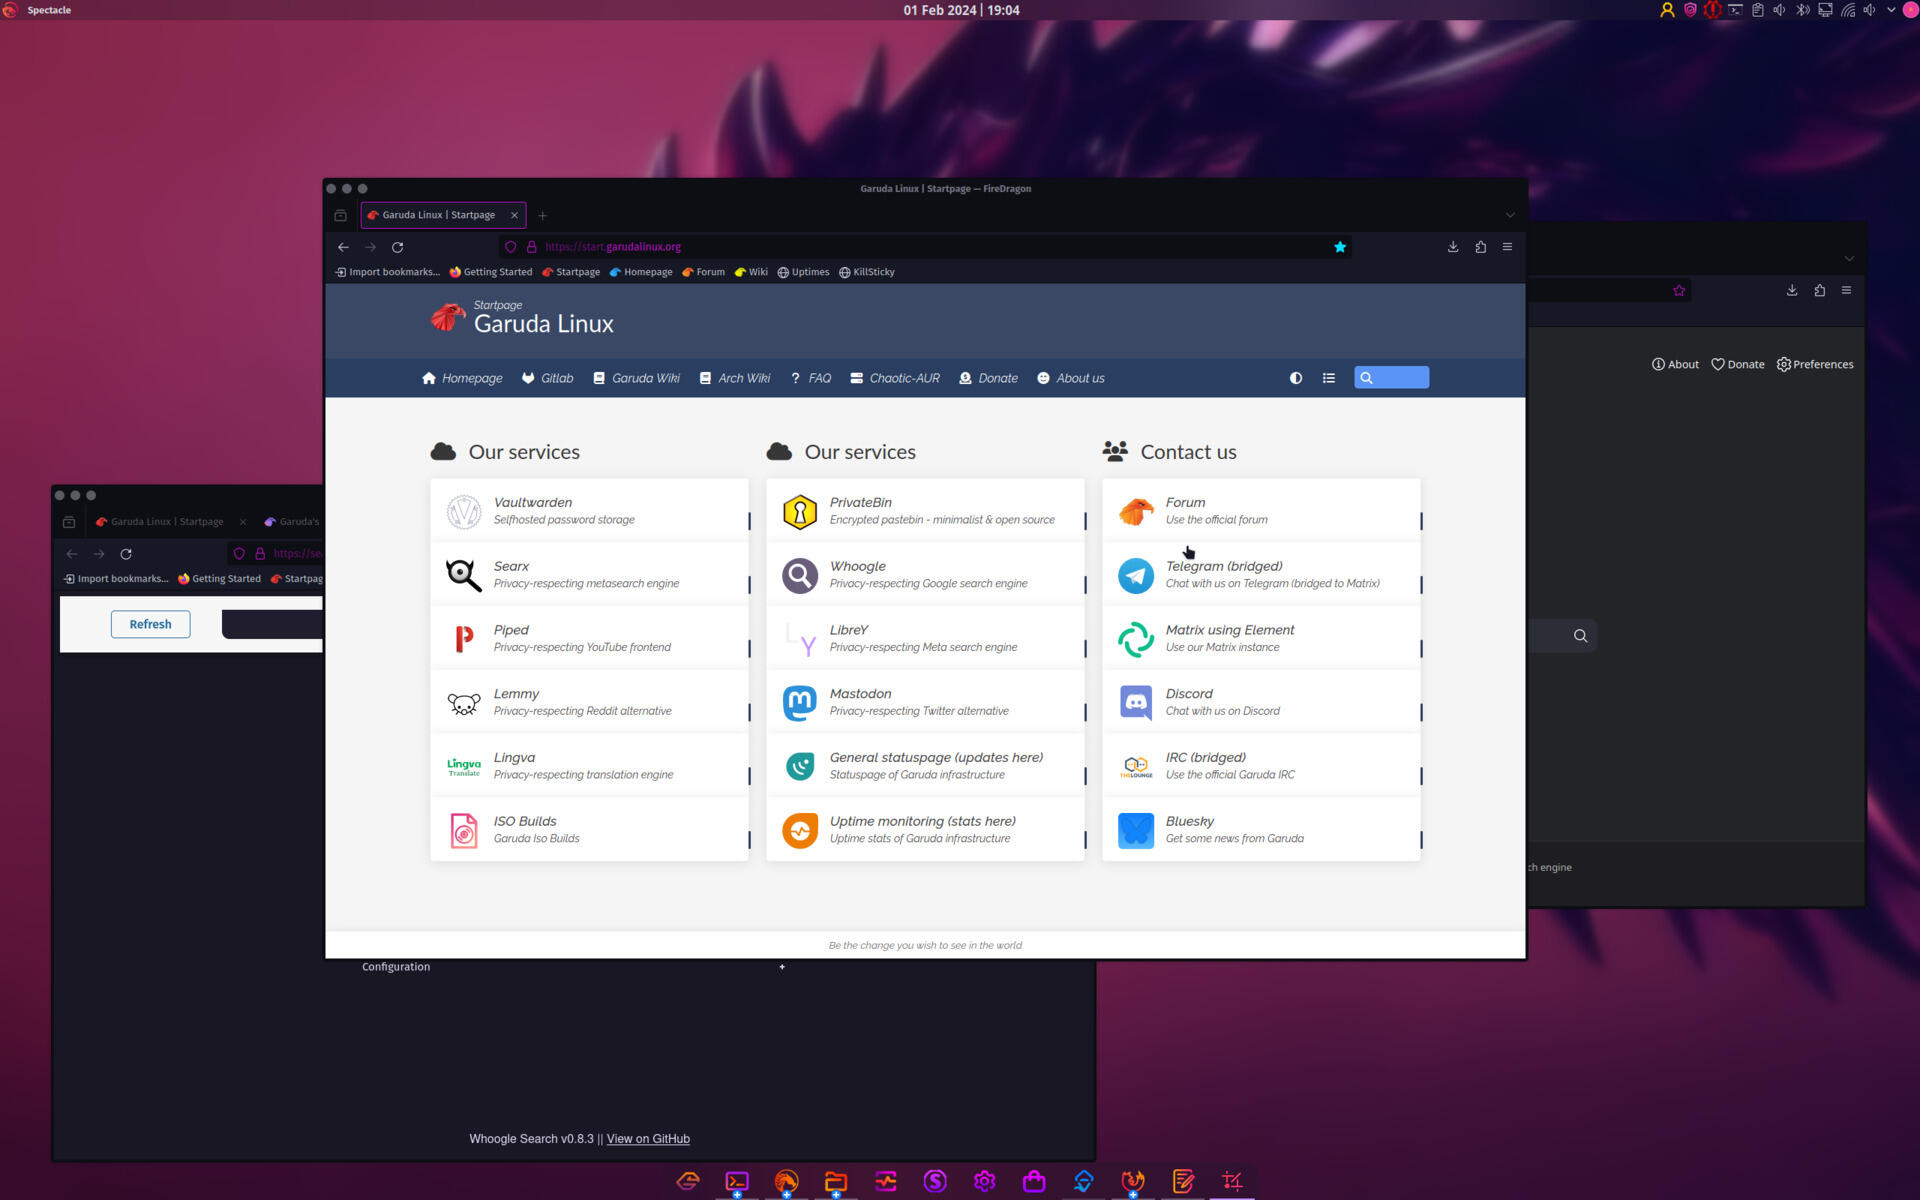Click the Bluesky butterfly icon
This screenshot has width=1920, height=1200.
coord(1136,831)
